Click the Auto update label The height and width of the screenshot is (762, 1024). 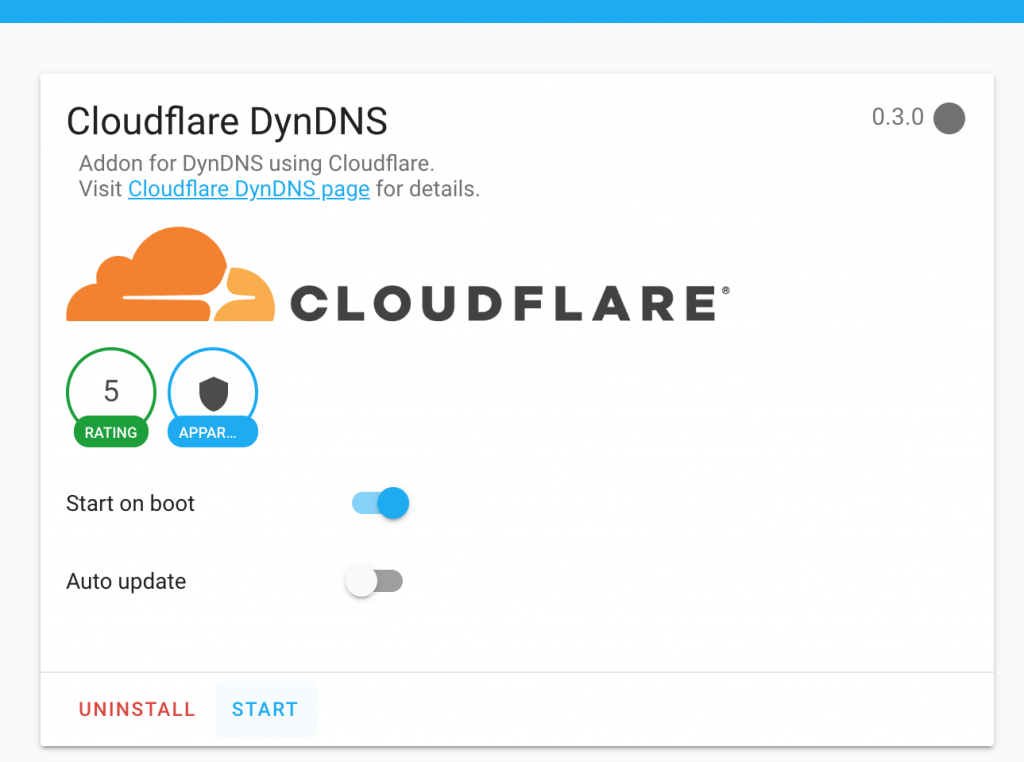[126, 581]
